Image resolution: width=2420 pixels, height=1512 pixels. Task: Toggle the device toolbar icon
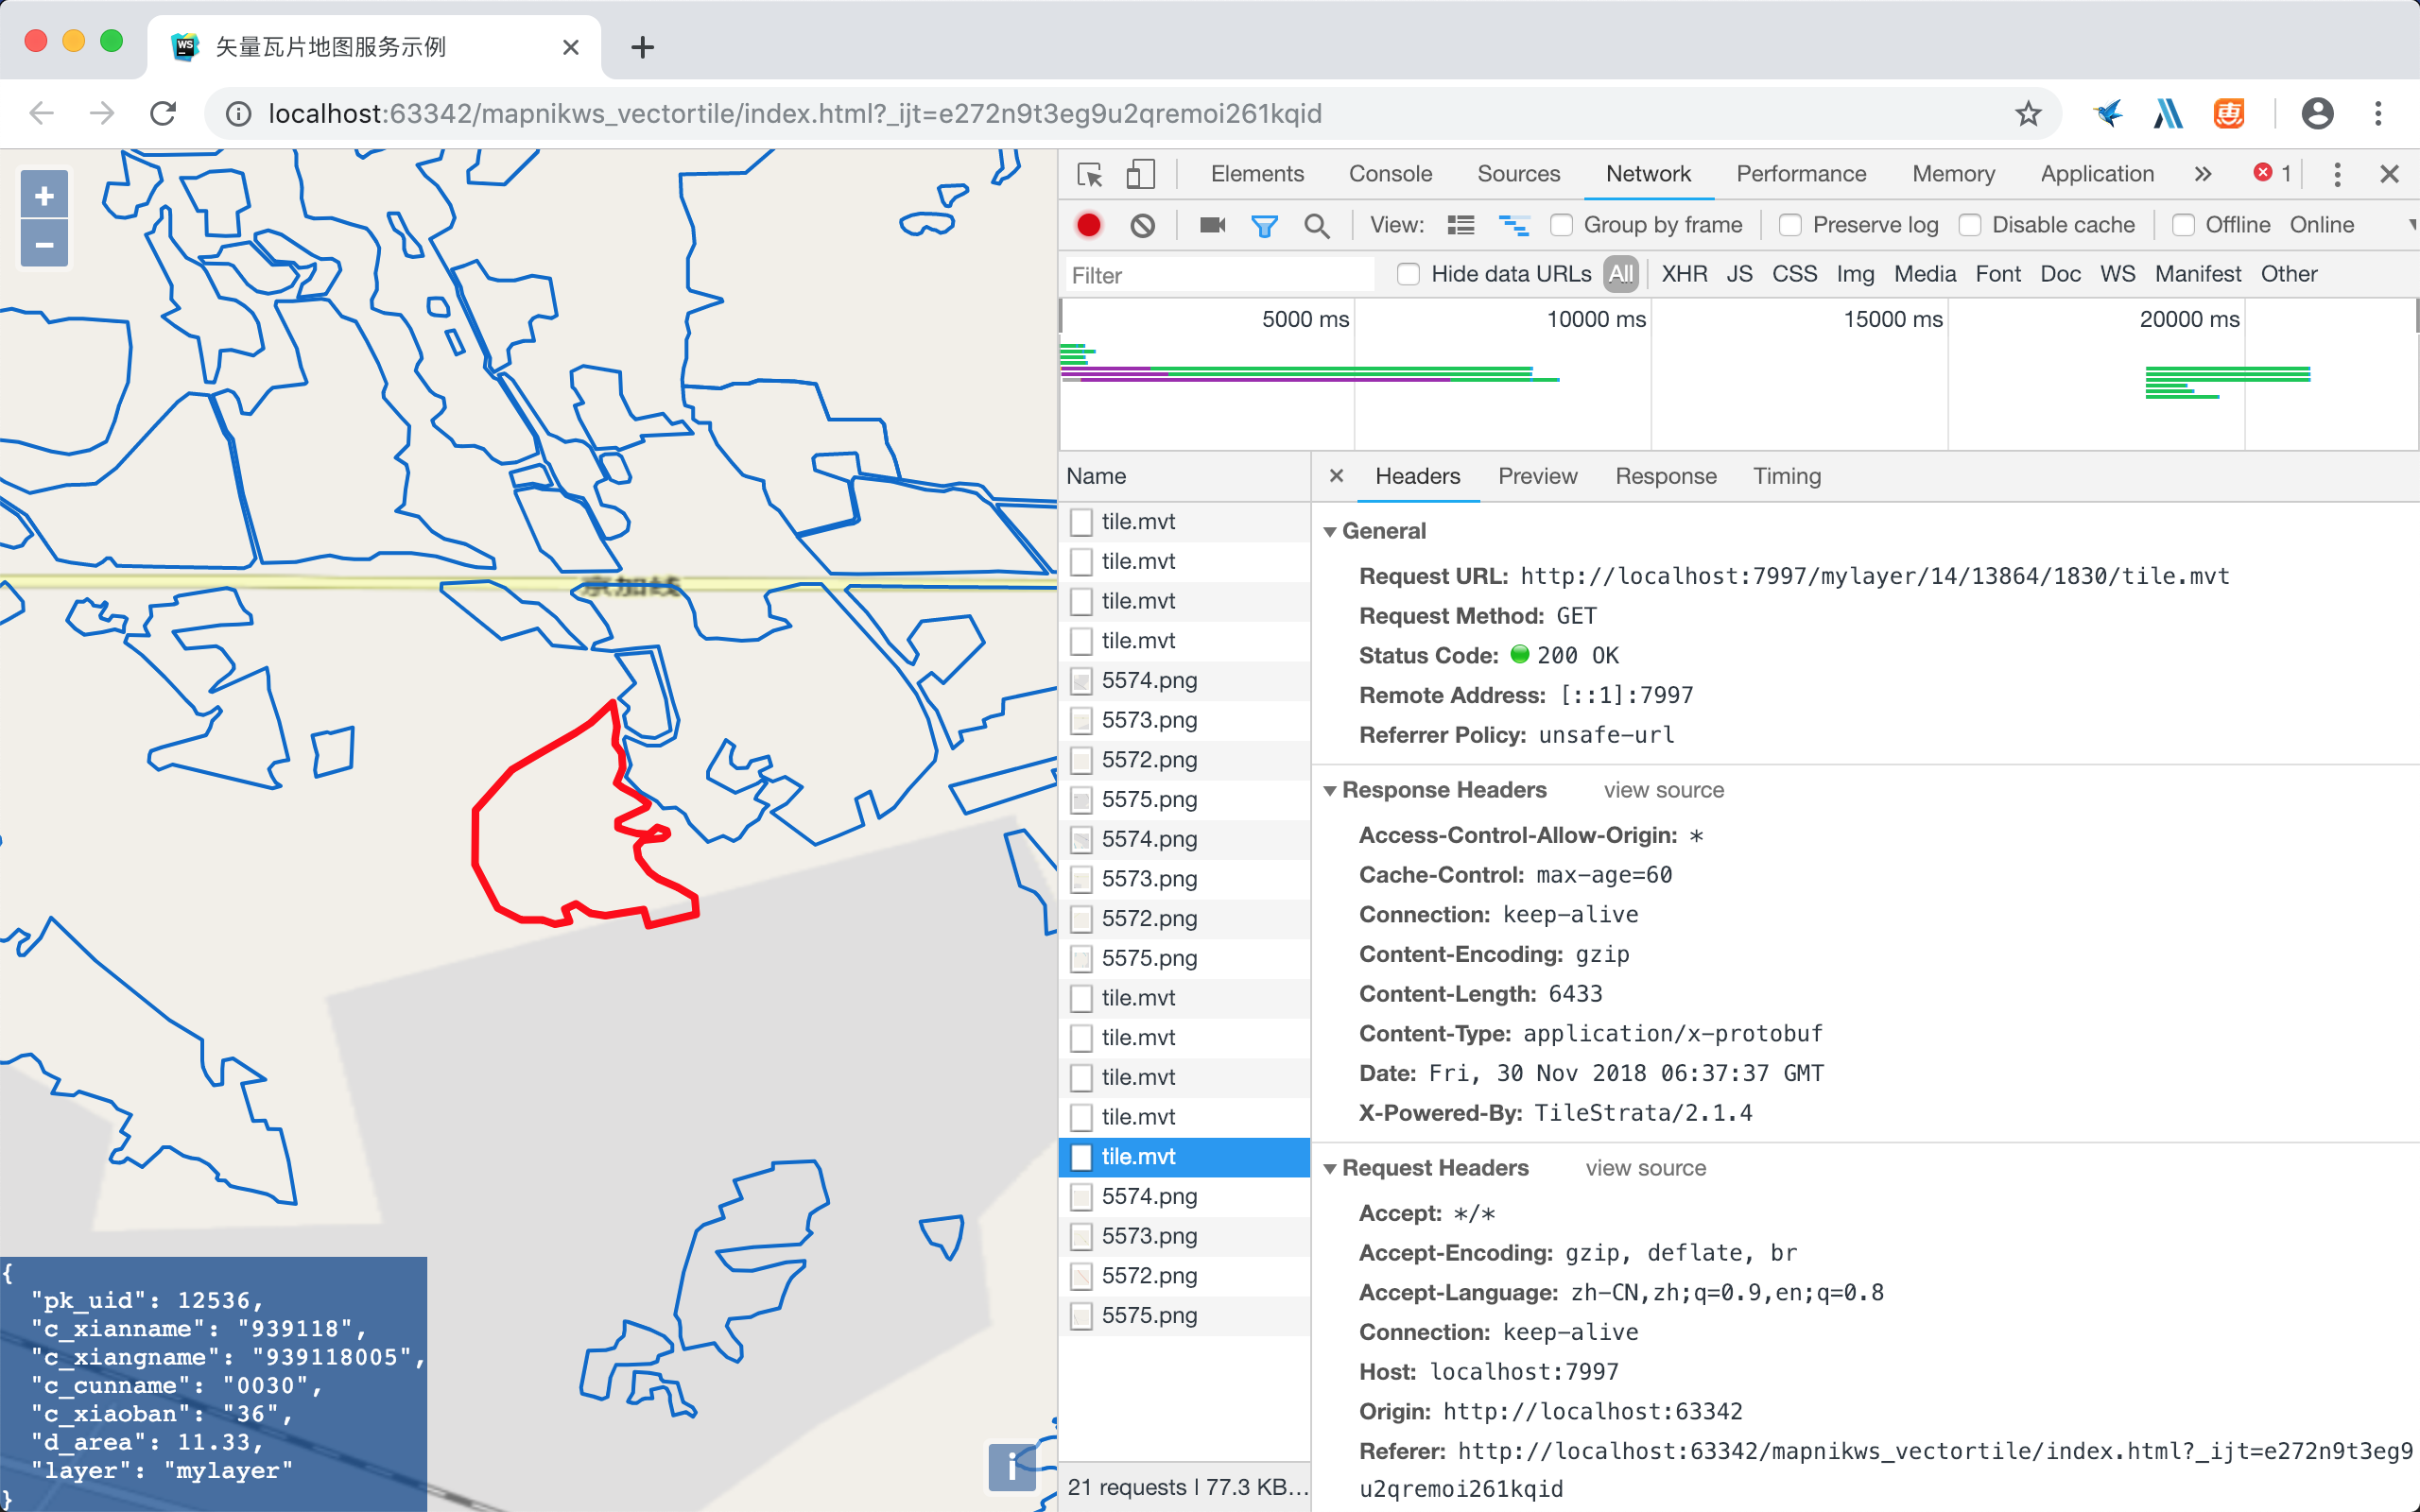(1140, 174)
